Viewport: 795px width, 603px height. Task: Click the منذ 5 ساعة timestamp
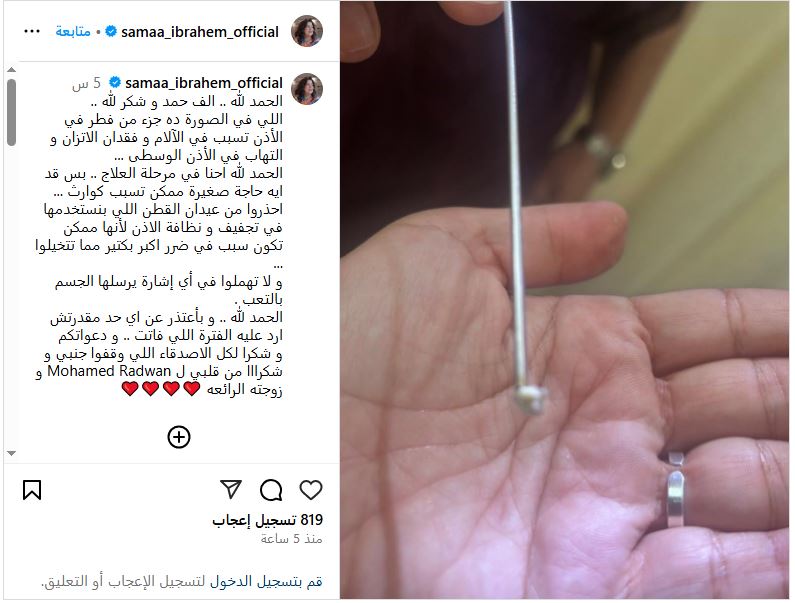[x=292, y=539]
